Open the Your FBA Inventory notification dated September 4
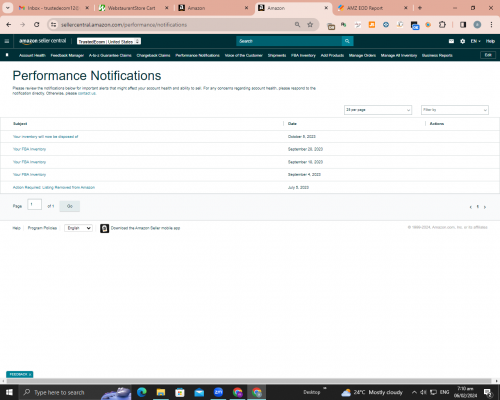The width and height of the screenshot is (500, 400). (29, 175)
